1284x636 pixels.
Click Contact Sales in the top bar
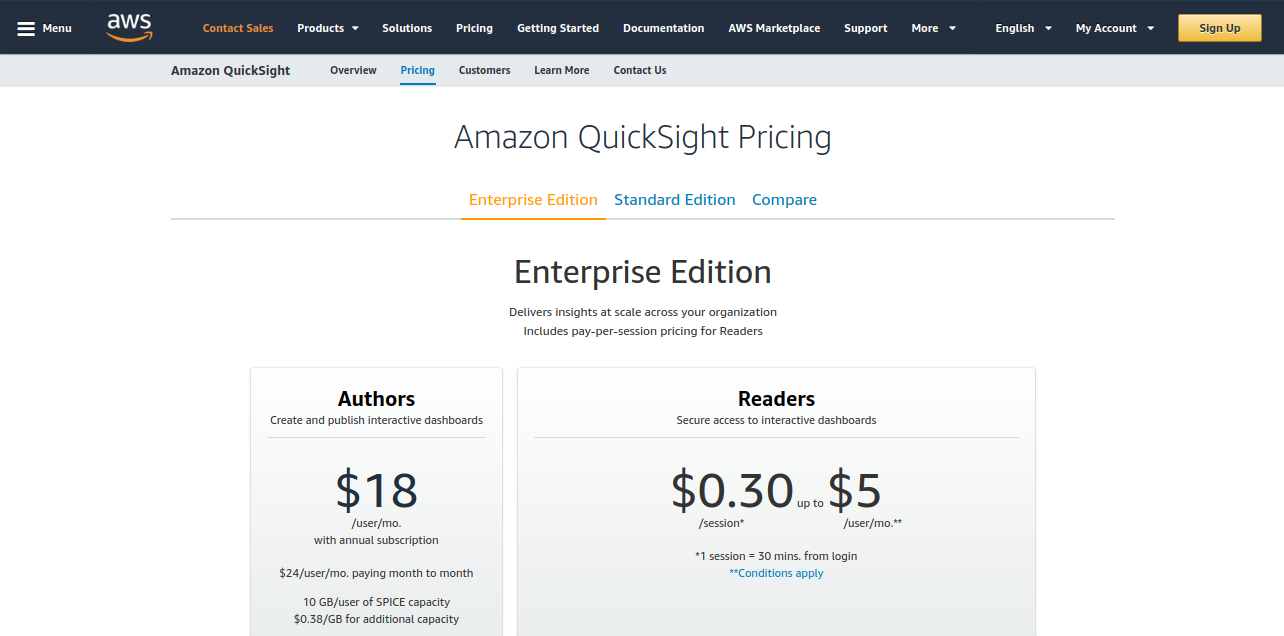coord(238,28)
